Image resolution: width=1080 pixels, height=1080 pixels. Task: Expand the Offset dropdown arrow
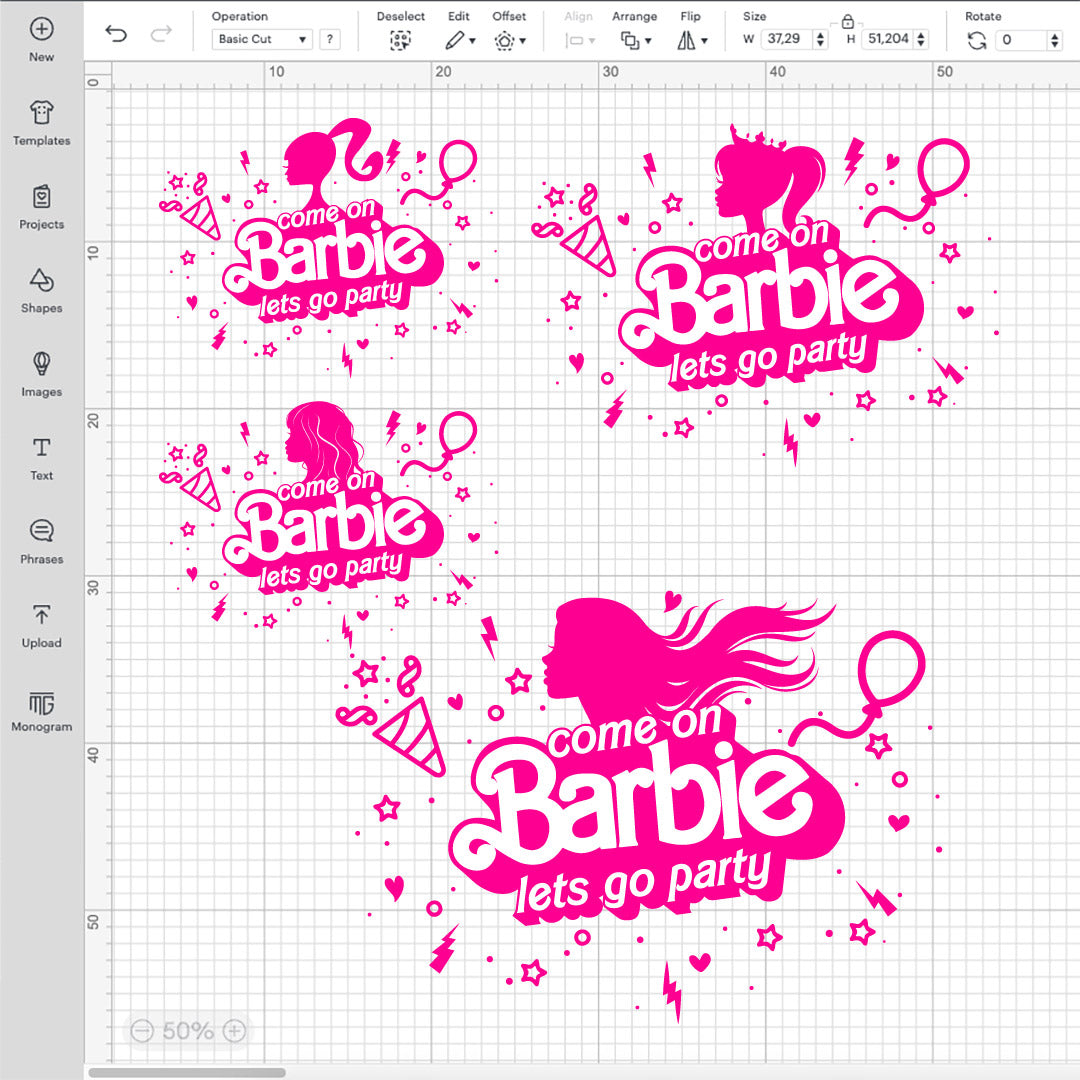tap(523, 41)
